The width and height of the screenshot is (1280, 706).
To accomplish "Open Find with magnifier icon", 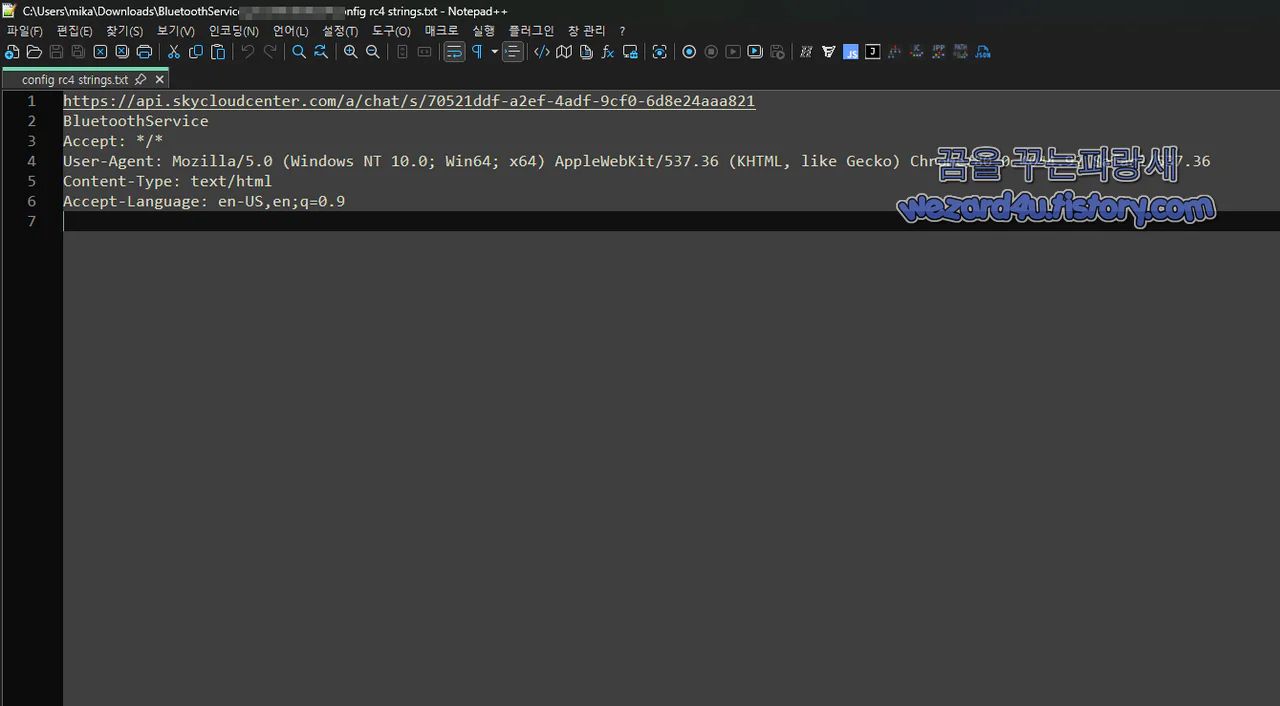I will (x=299, y=52).
